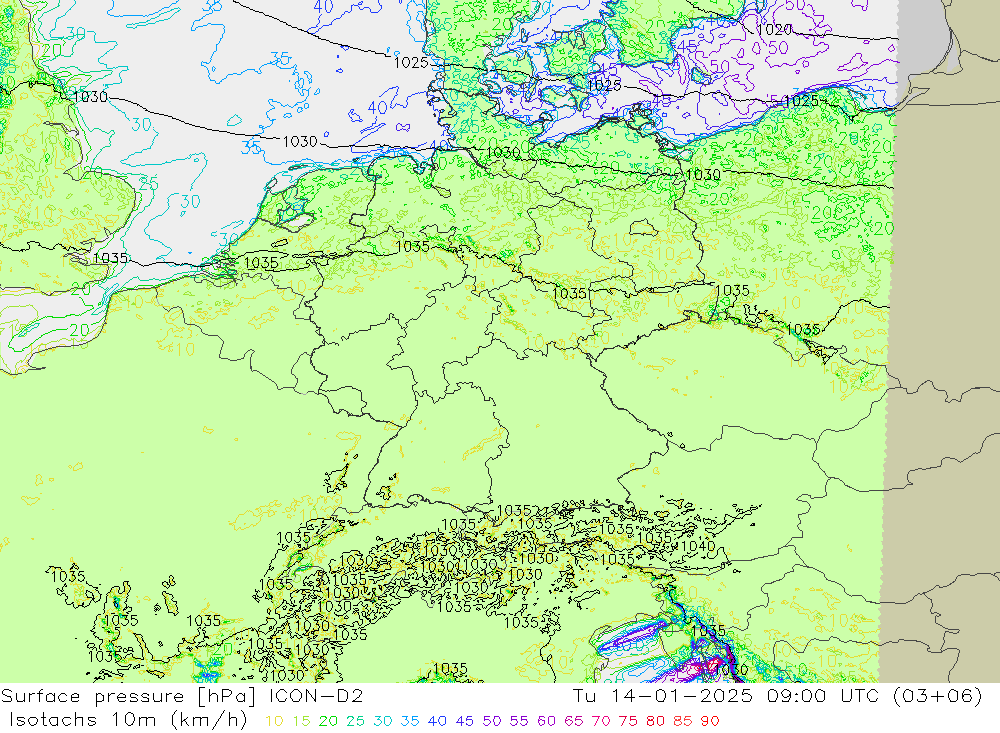Select the 85 value in isotach legend
1000x733 pixels.
tap(683, 722)
